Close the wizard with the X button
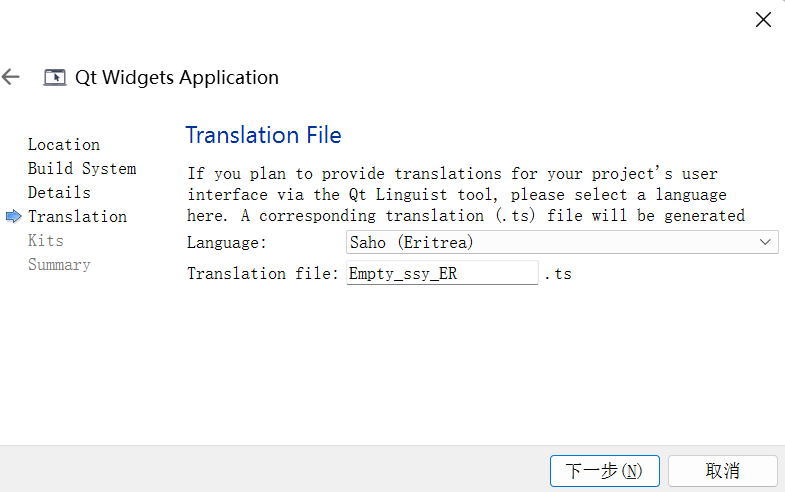The width and height of the screenshot is (785, 492). 763,20
